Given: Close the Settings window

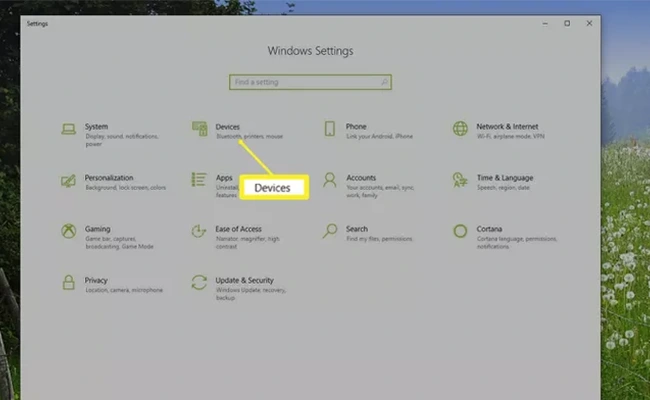Looking at the screenshot, I should [589, 24].
